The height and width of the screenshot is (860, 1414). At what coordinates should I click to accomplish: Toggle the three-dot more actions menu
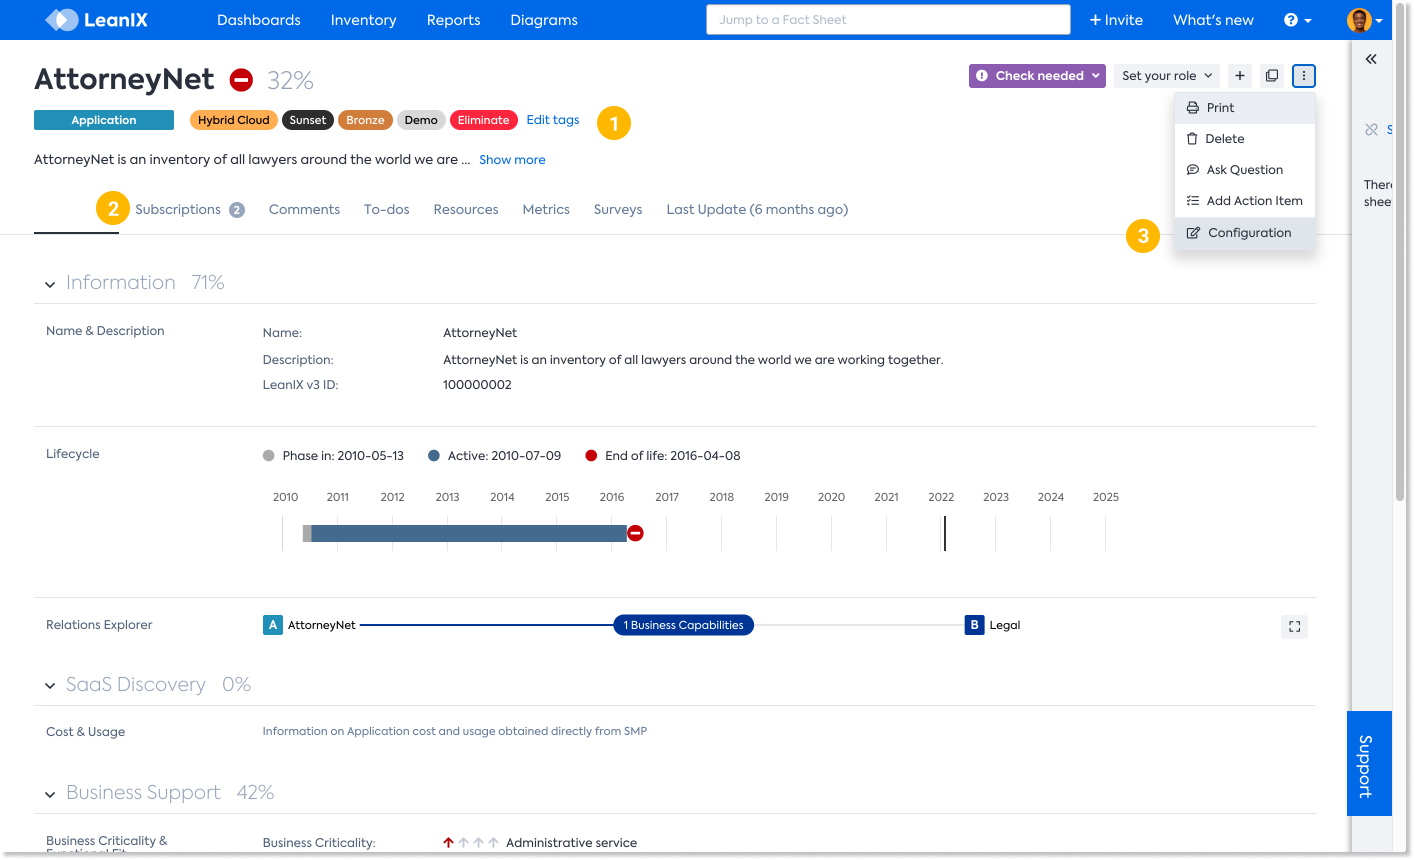[x=1304, y=76]
